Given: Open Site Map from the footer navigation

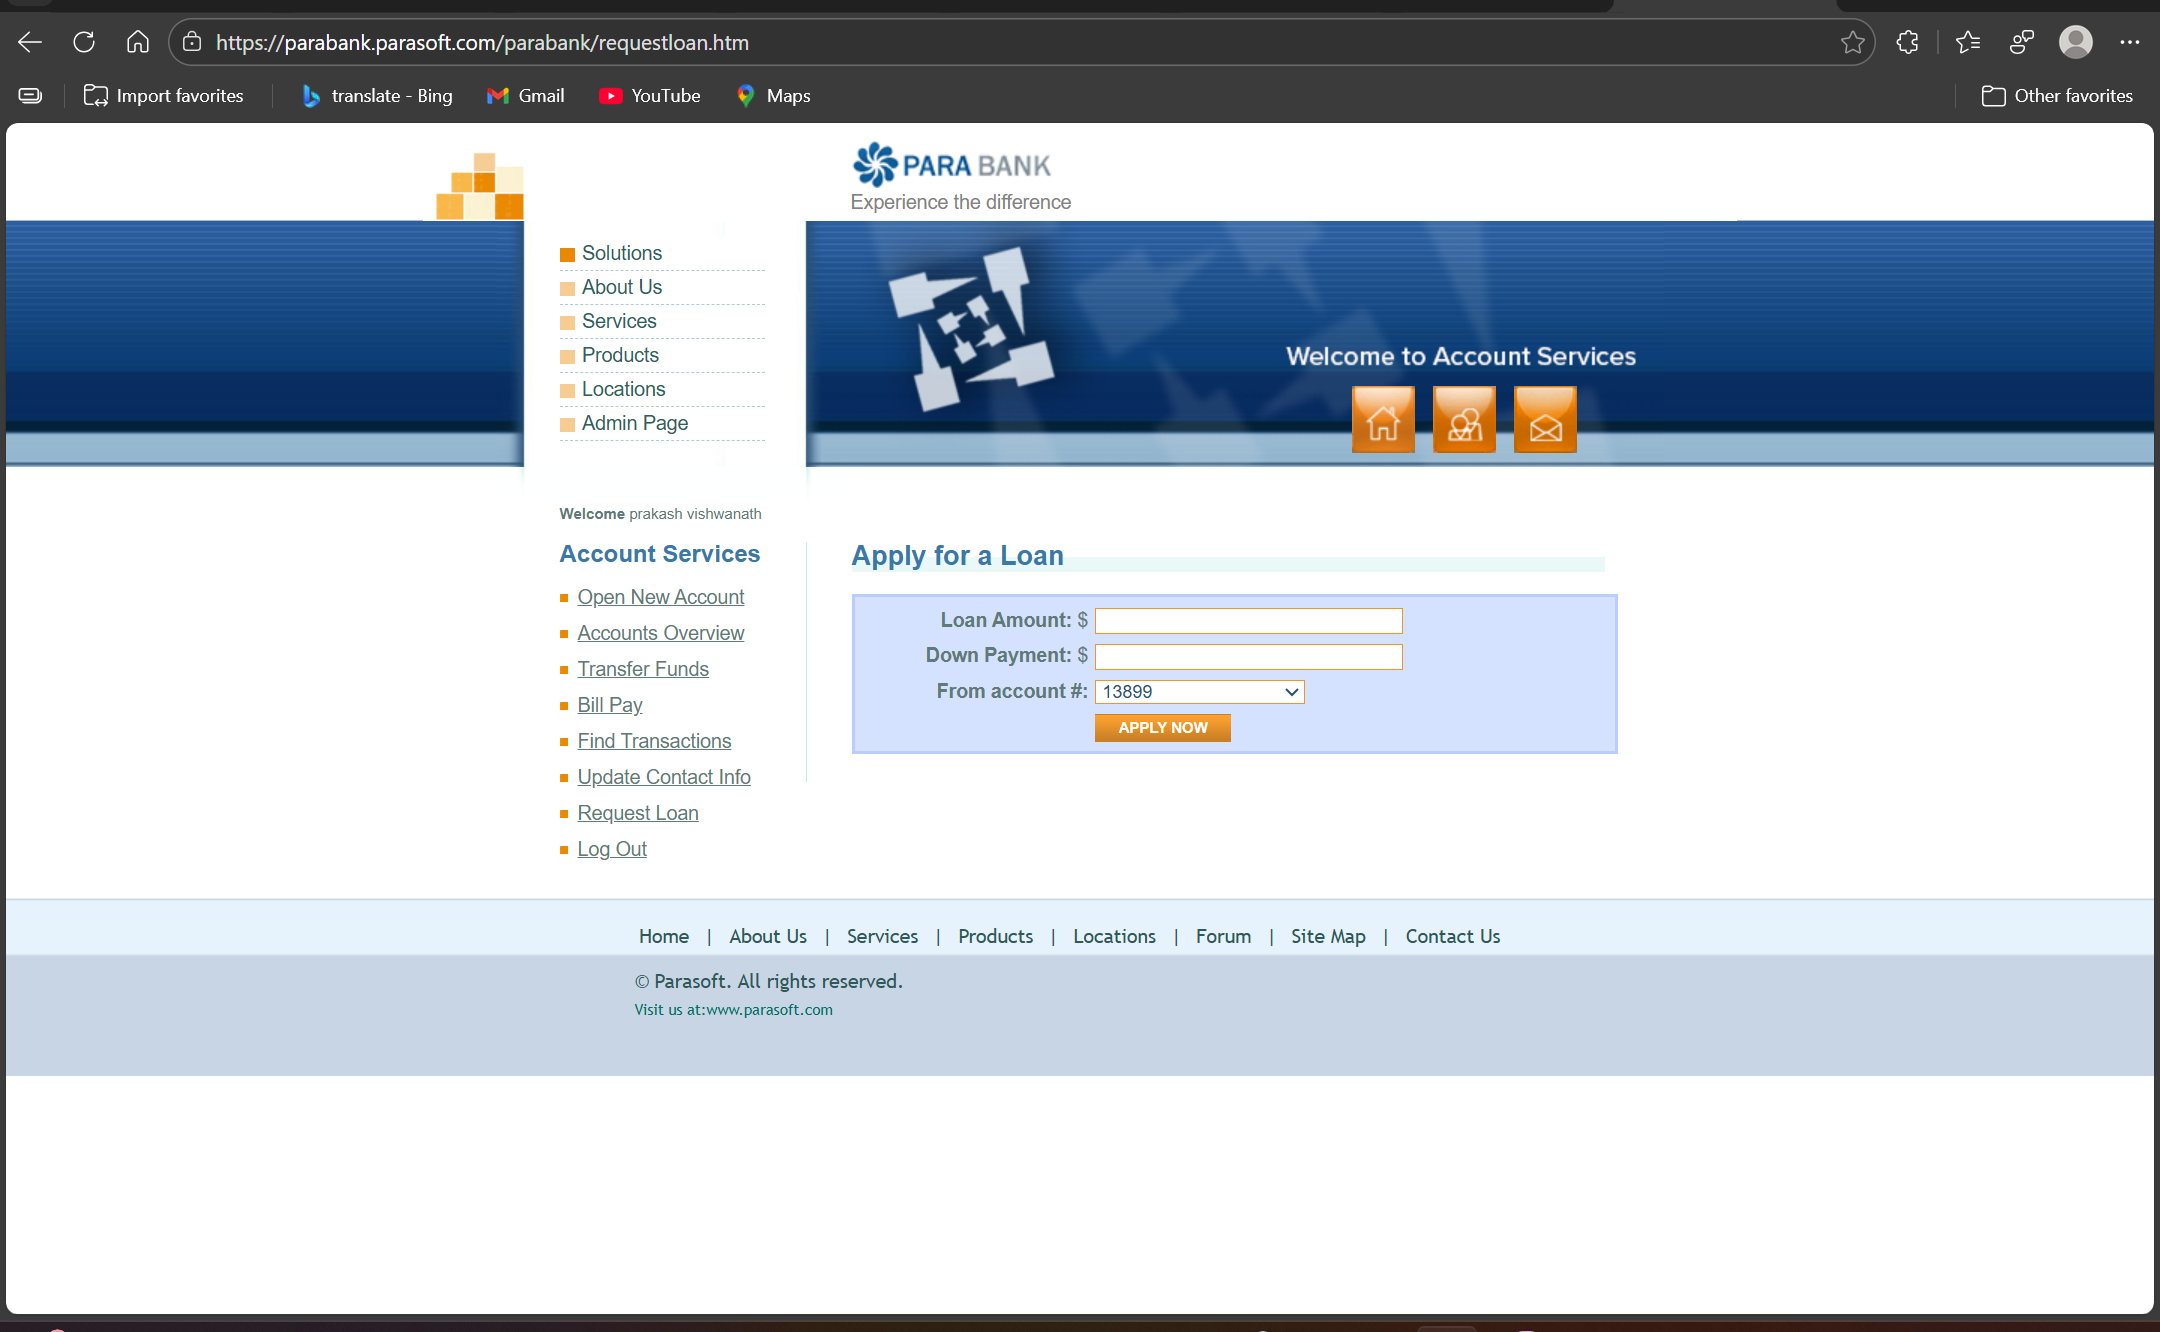Looking at the screenshot, I should click(1327, 936).
